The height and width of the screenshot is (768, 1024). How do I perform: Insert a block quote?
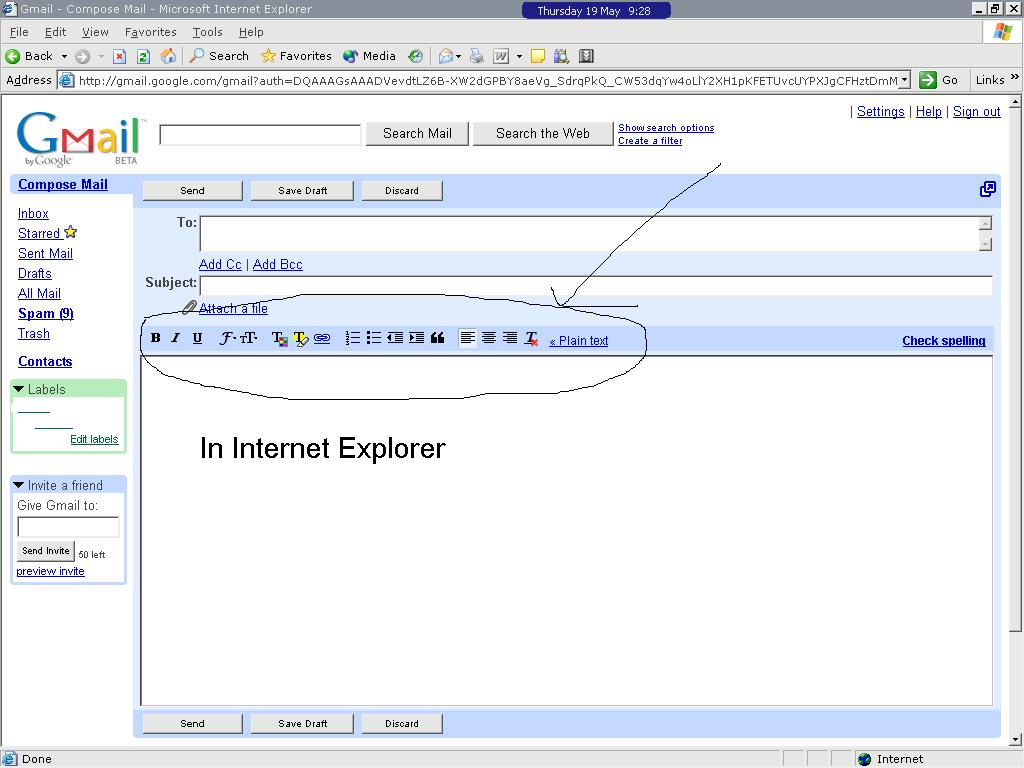[x=437, y=338]
